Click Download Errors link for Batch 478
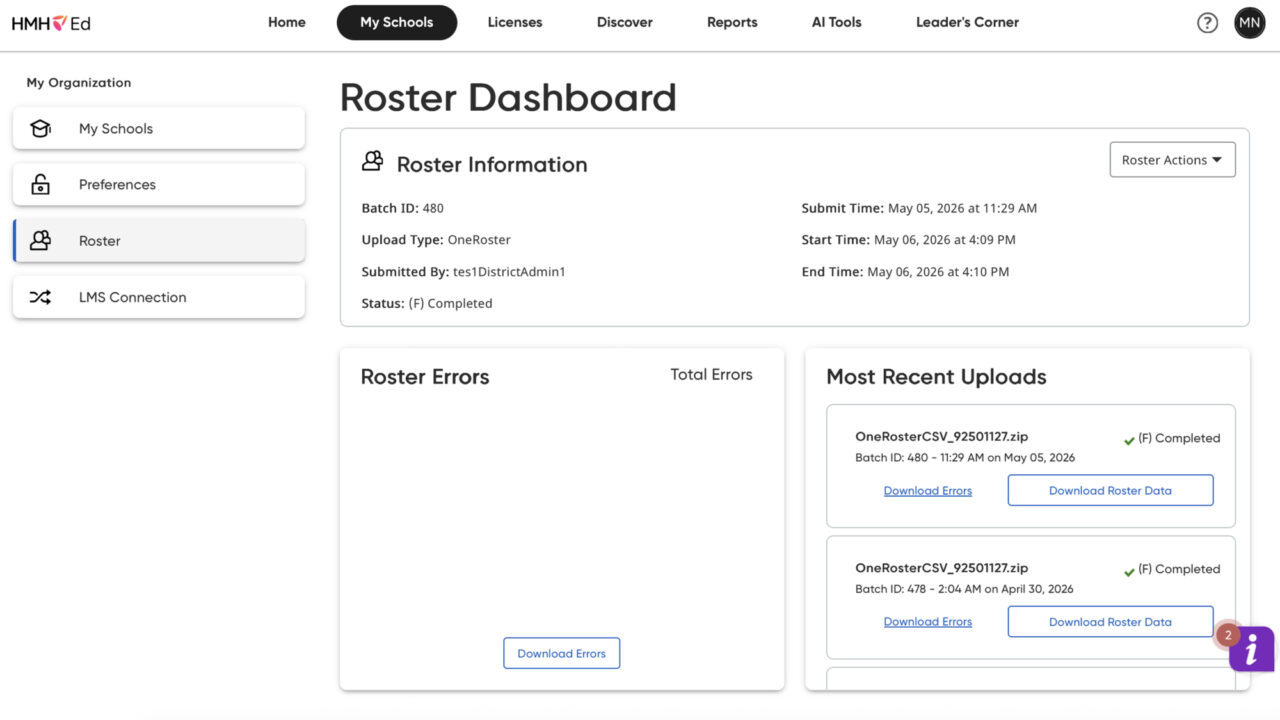This screenshot has width=1280, height=720. pyautogui.click(x=928, y=622)
